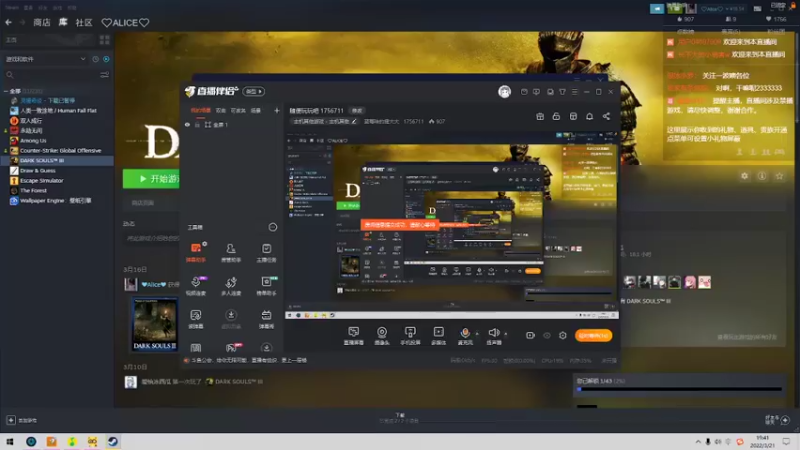Open the 多人连麦 tool in the streaming toolbox
Viewport: 800px width, 450px height.
click(x=231, y=286)
